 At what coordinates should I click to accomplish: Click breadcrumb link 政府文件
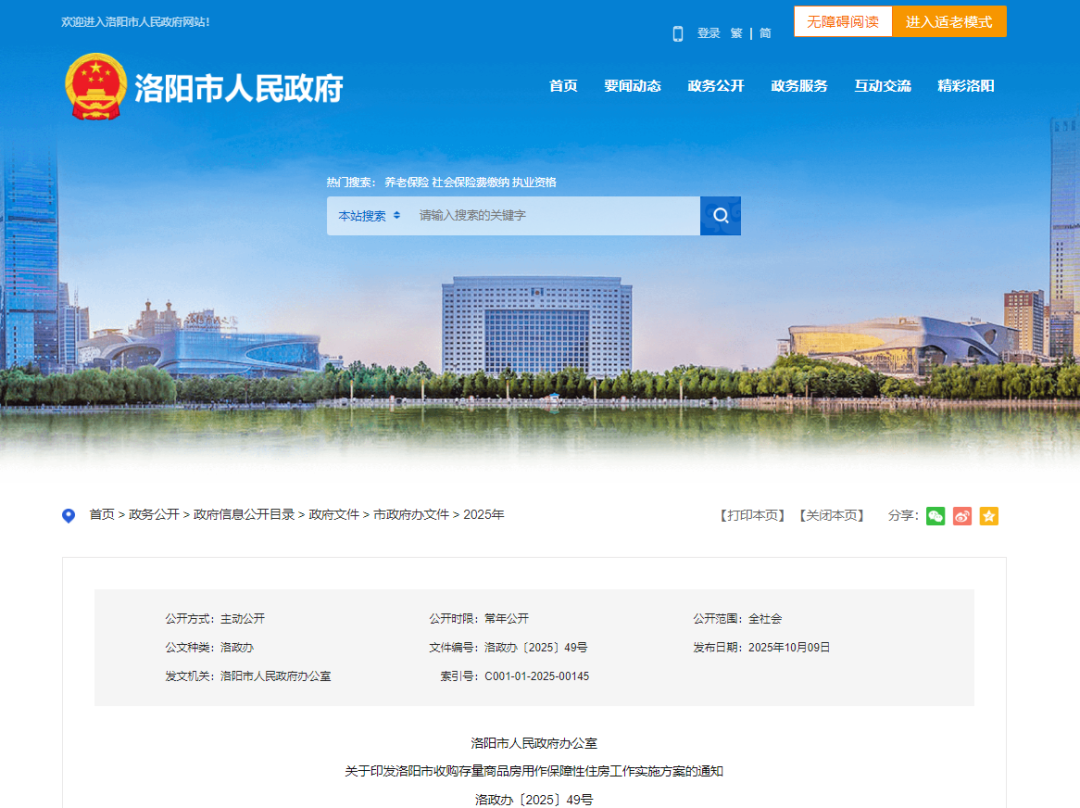334,515
